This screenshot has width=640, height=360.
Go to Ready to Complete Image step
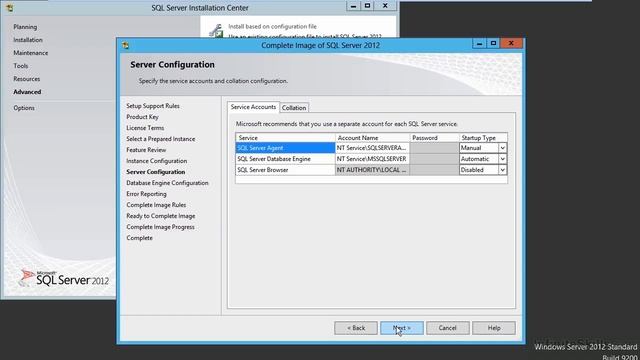point(160,216)
